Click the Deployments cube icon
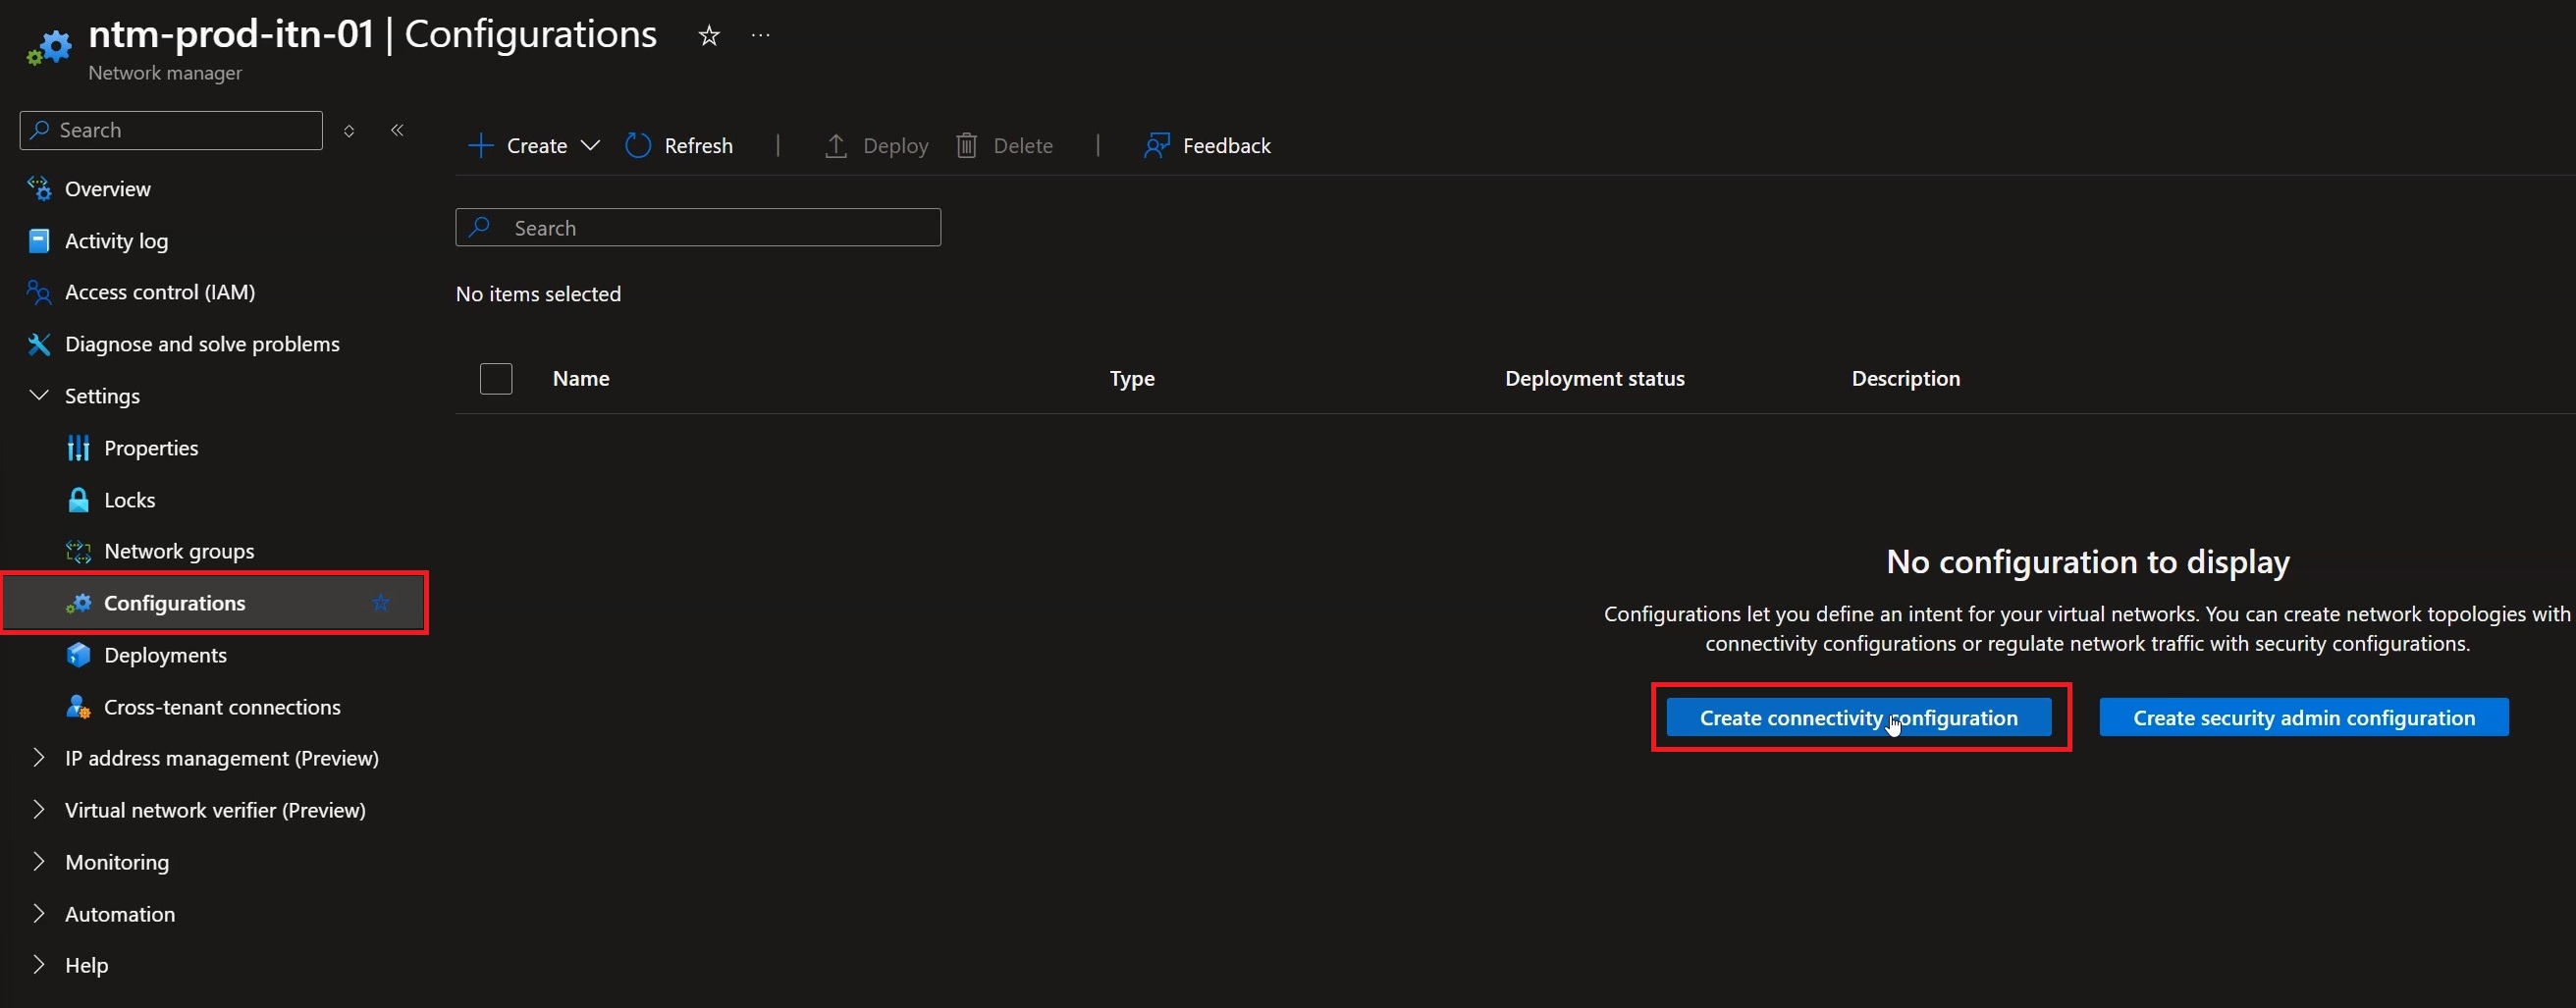2576x1008 pixels. click(x=78, y=654)
